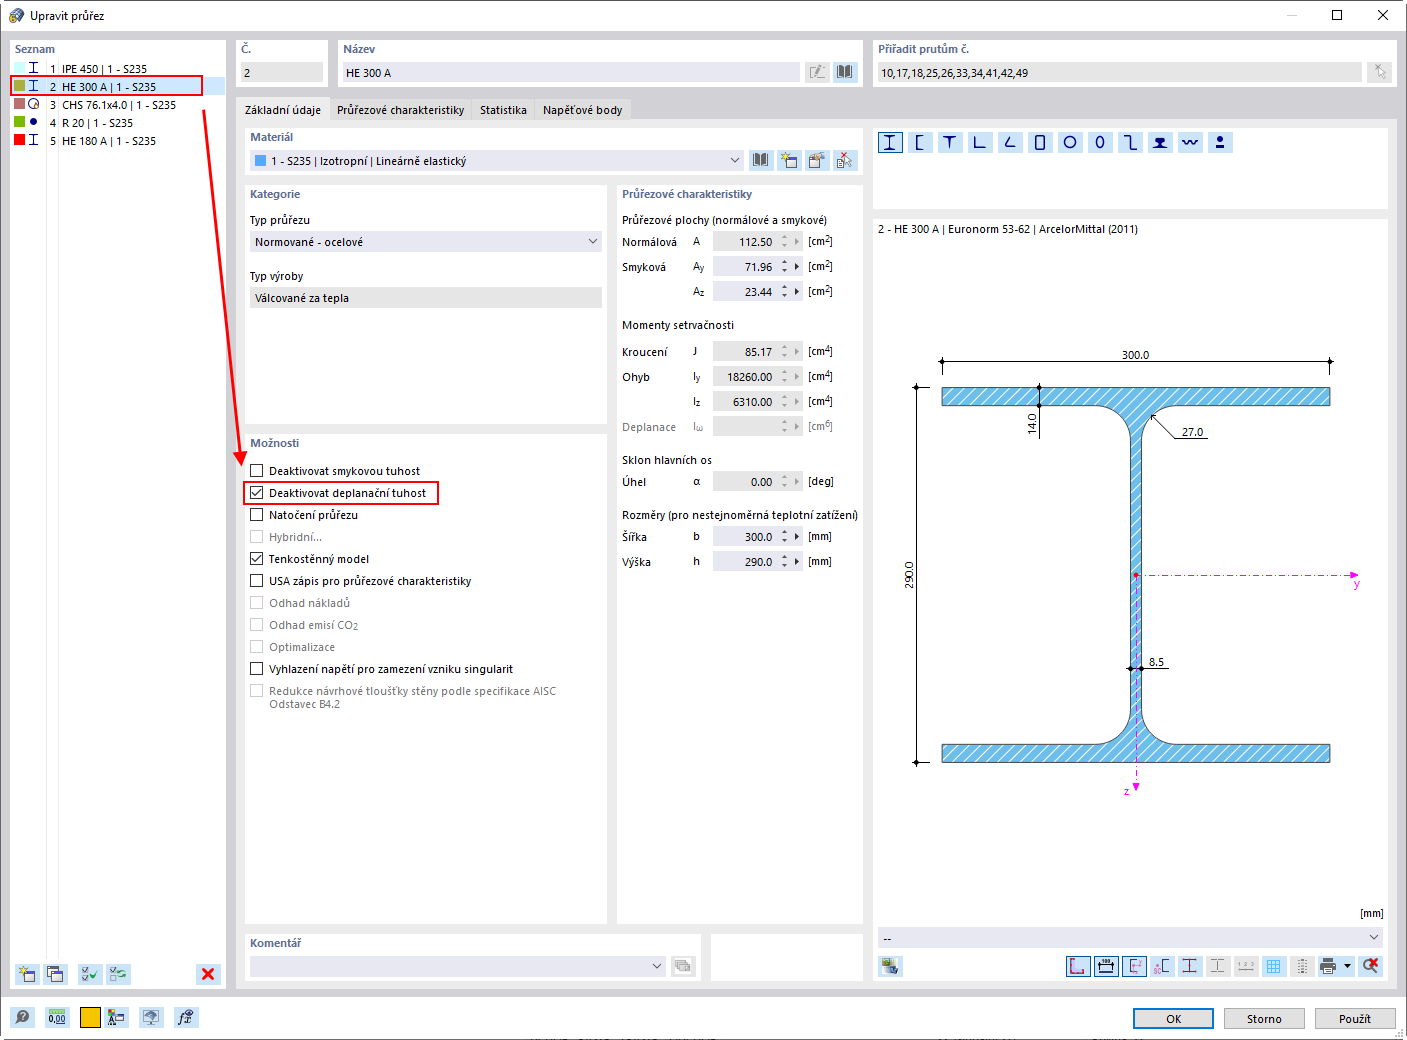Click the Název field containing HE 300 A
This screenshot has width=1407, height=1040.
[570, 72]
